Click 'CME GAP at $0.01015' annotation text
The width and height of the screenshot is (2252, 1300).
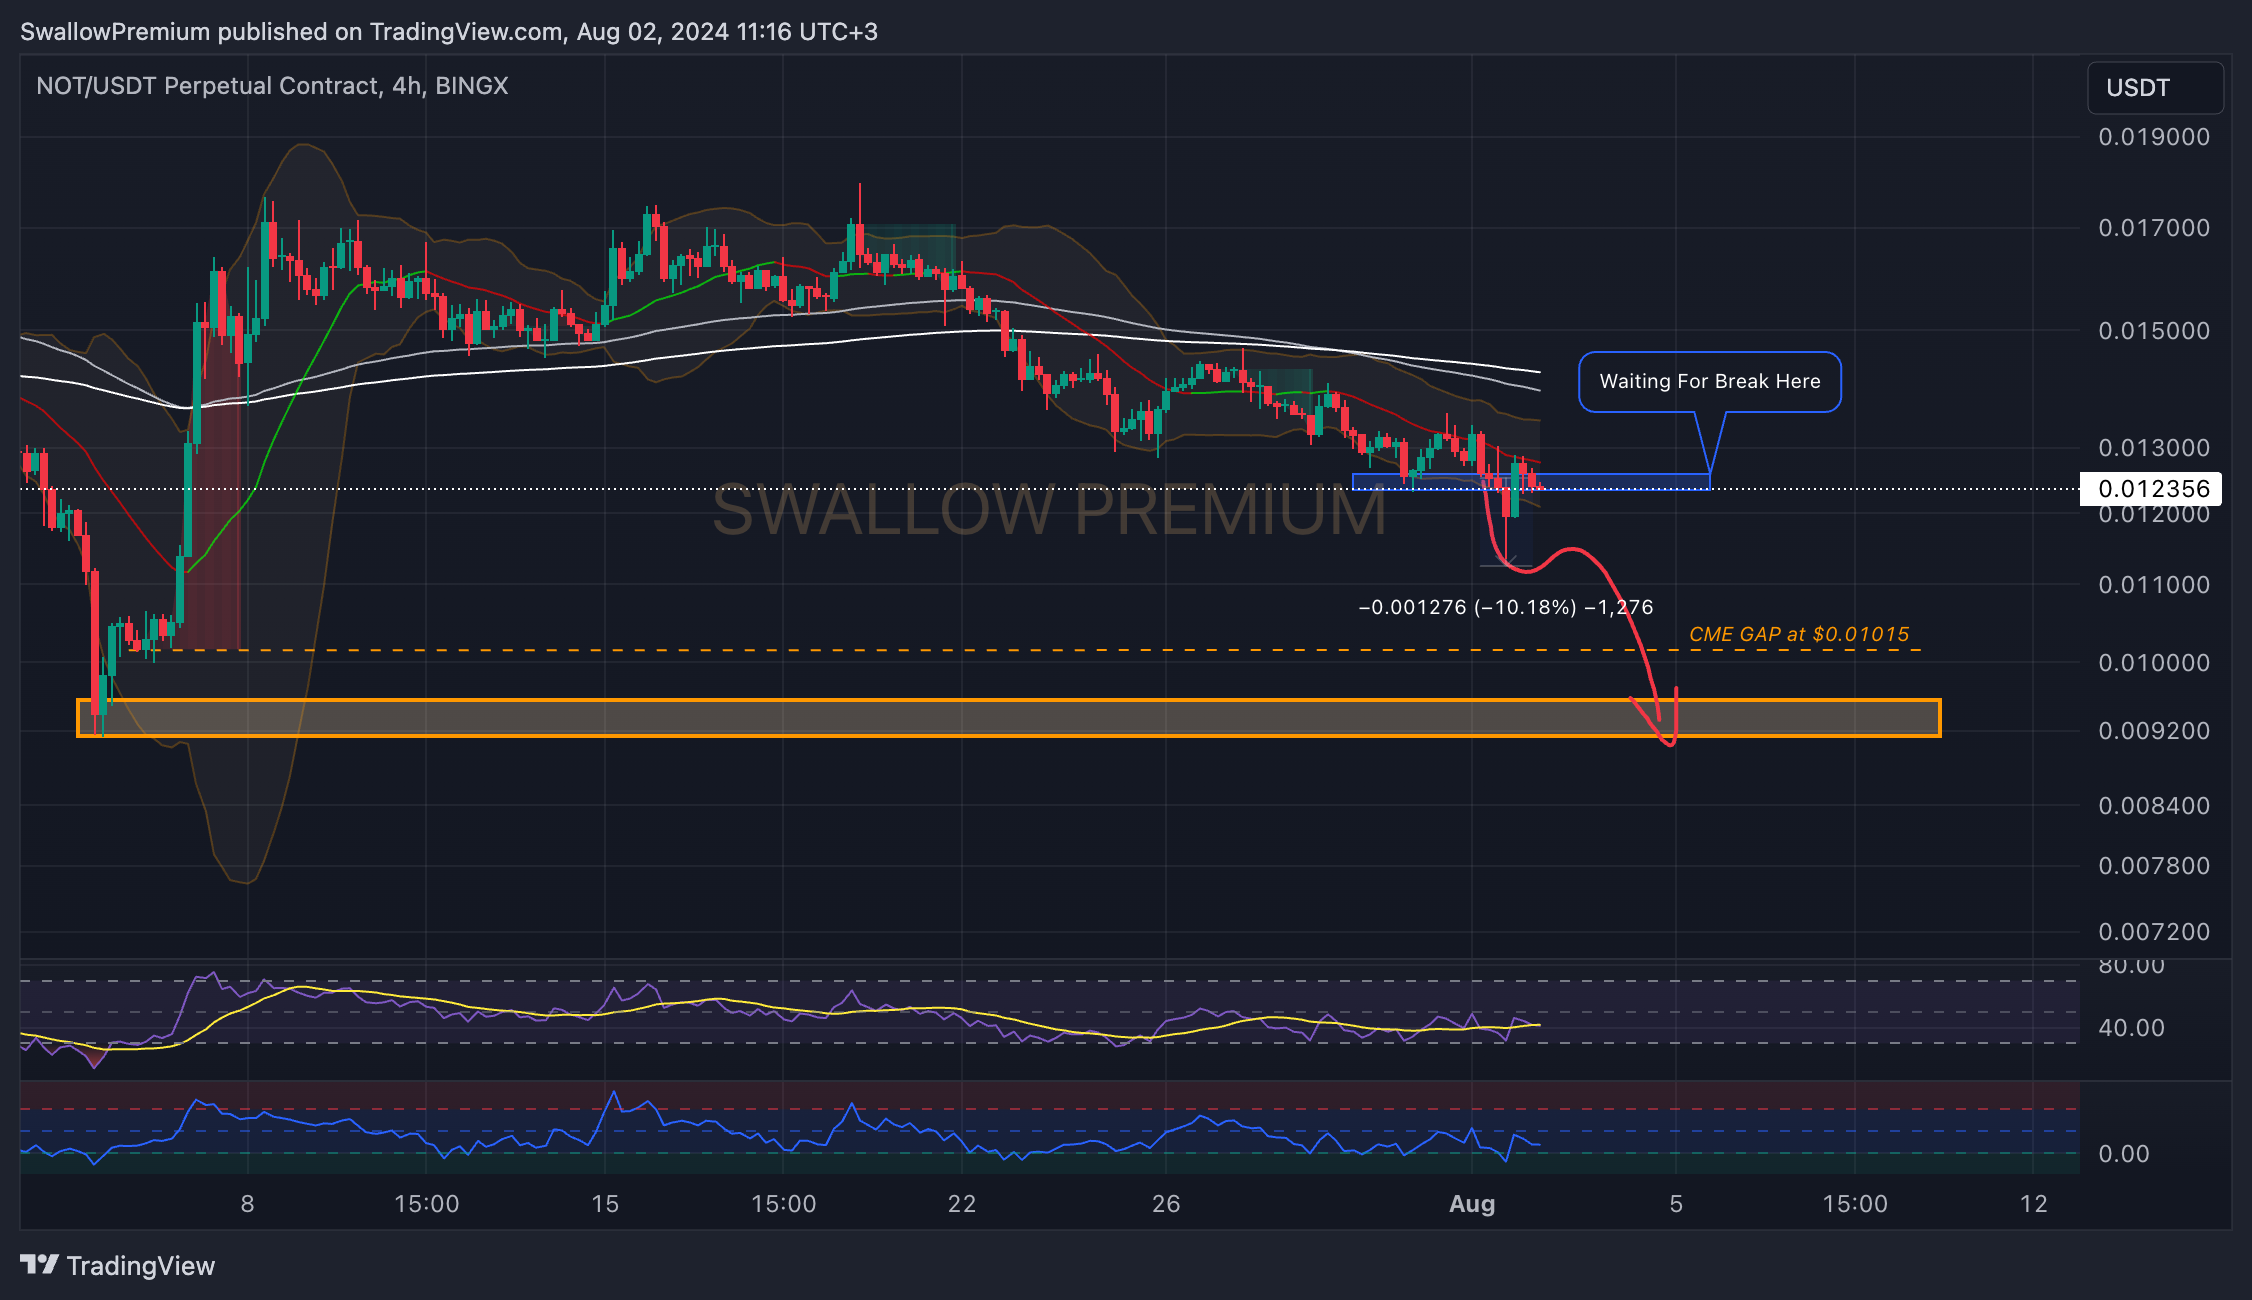coord(1799,634)
